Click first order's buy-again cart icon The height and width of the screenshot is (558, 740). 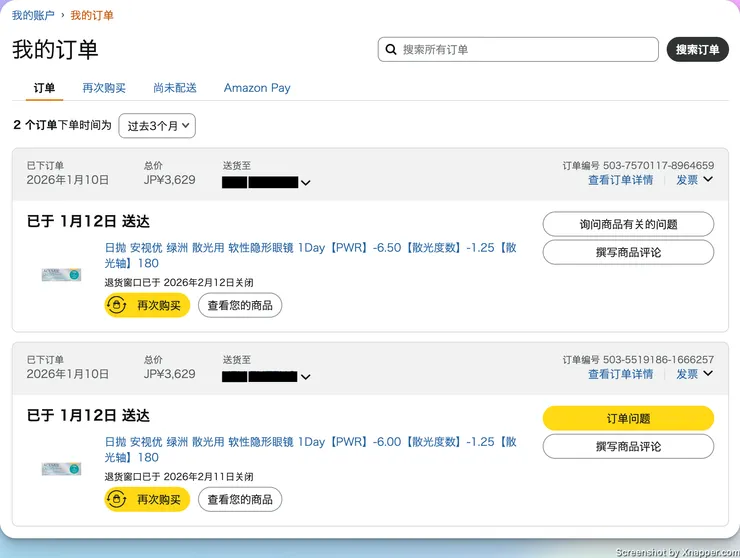pyautogui.click(x=119, y=305)
